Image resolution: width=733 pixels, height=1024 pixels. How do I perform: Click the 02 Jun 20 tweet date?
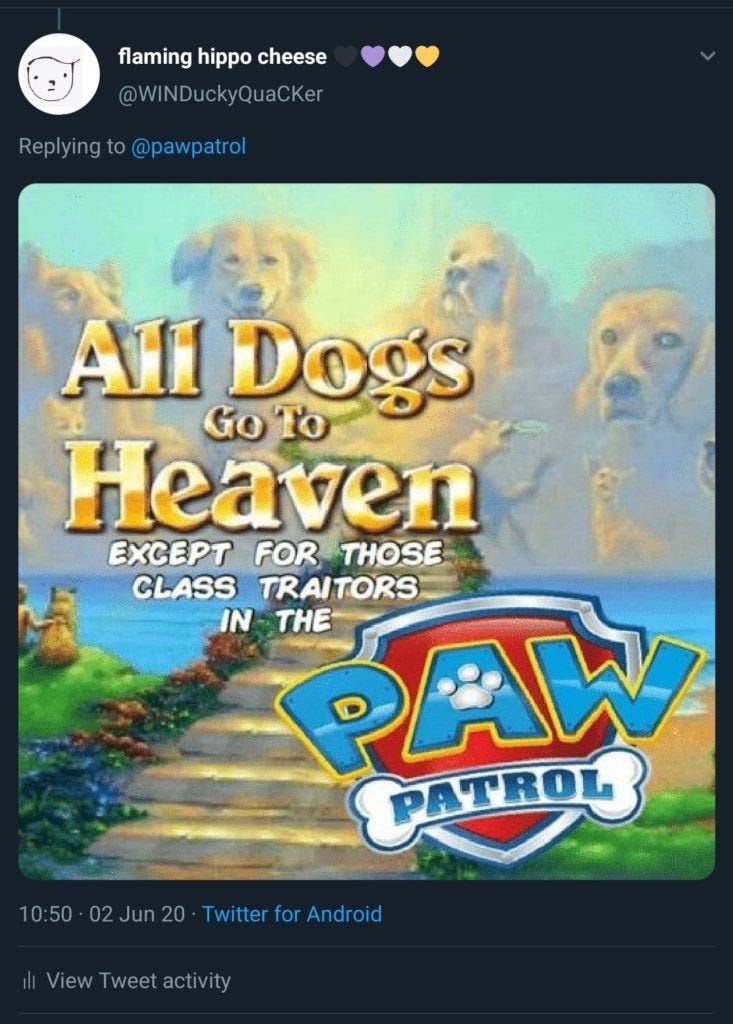pyautogui.click(x=137, y=913)
